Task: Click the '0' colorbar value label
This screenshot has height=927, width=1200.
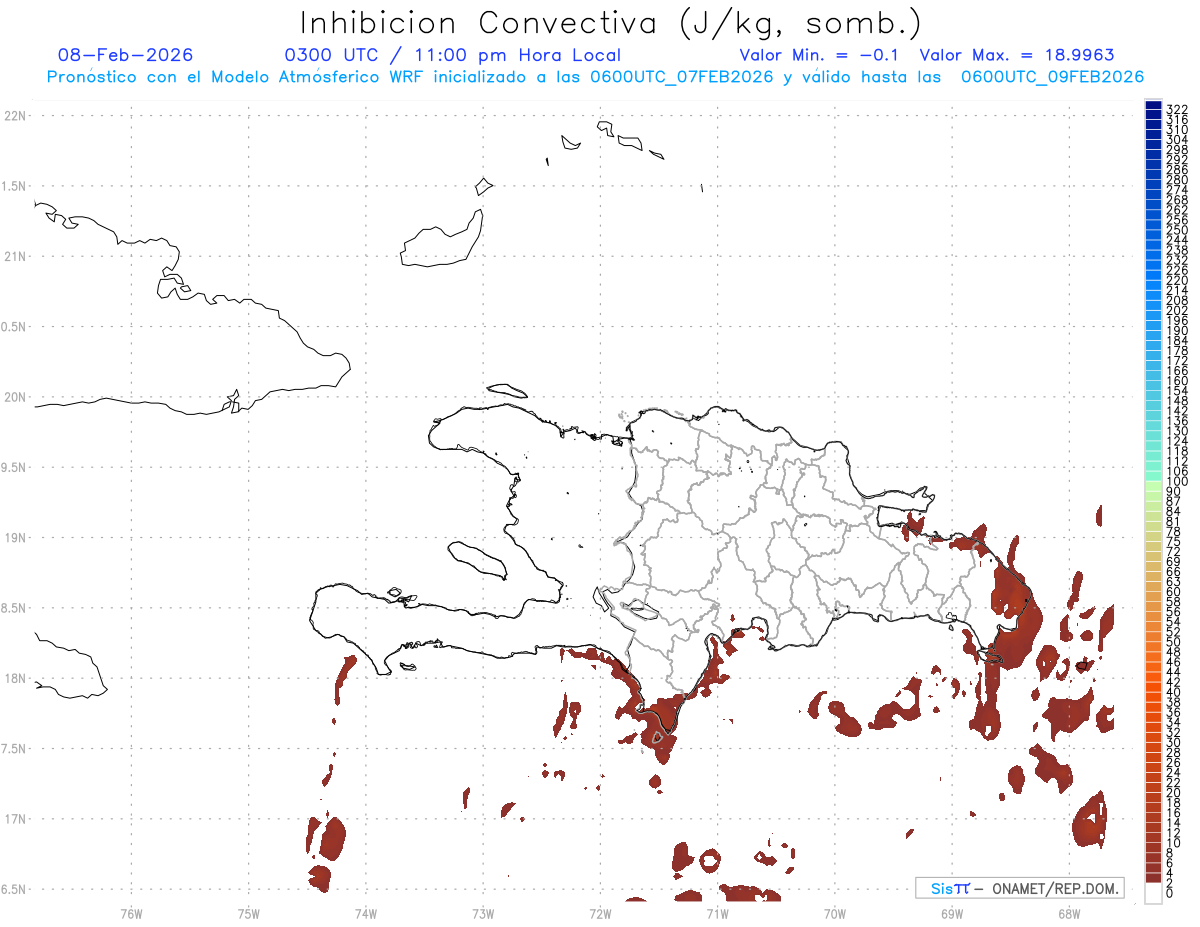Action: (x=1170, y=892)
